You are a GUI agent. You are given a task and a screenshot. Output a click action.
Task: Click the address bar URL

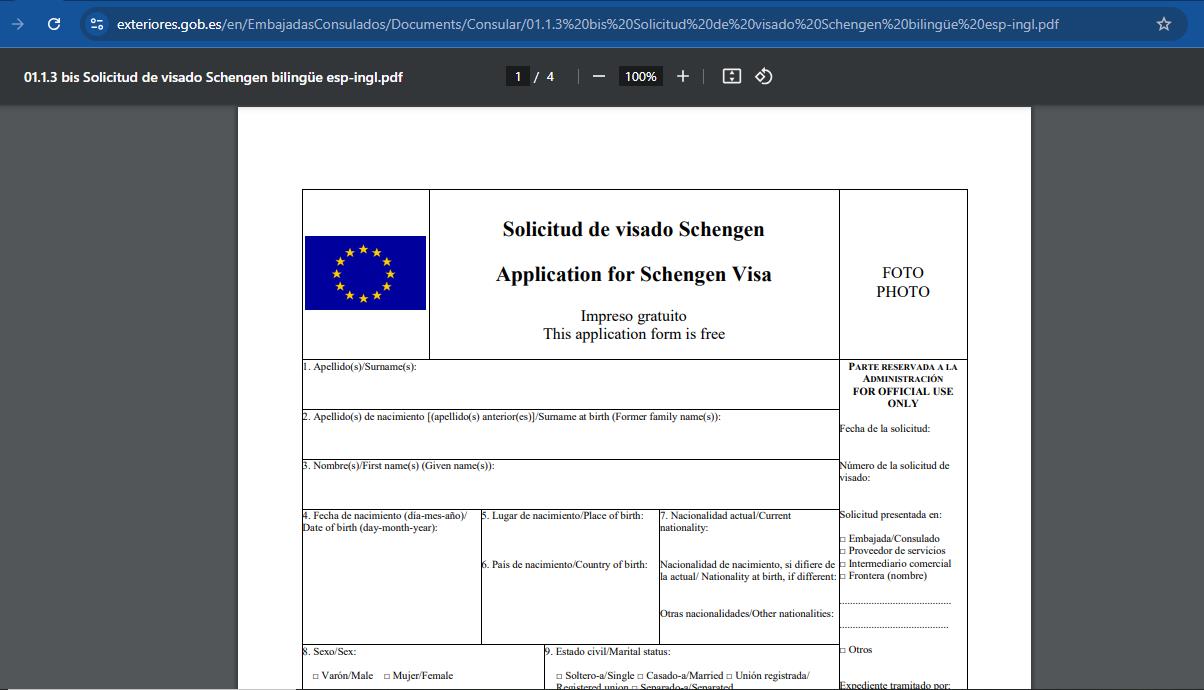click(x=587, y=24)
